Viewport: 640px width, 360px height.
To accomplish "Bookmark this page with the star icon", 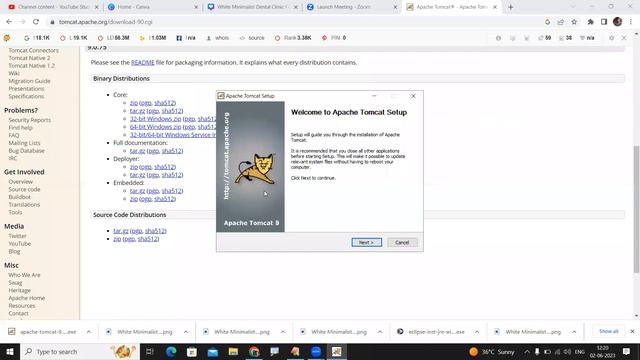I will pyautogui.click(x=574, y=22).
